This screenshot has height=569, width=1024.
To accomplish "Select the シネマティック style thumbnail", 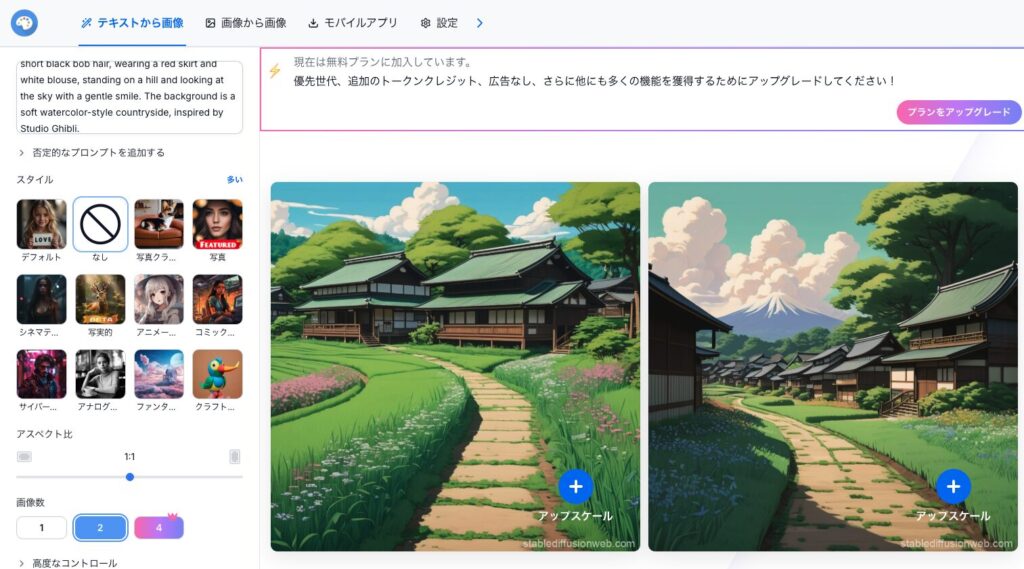I will (x=41, y=300).
